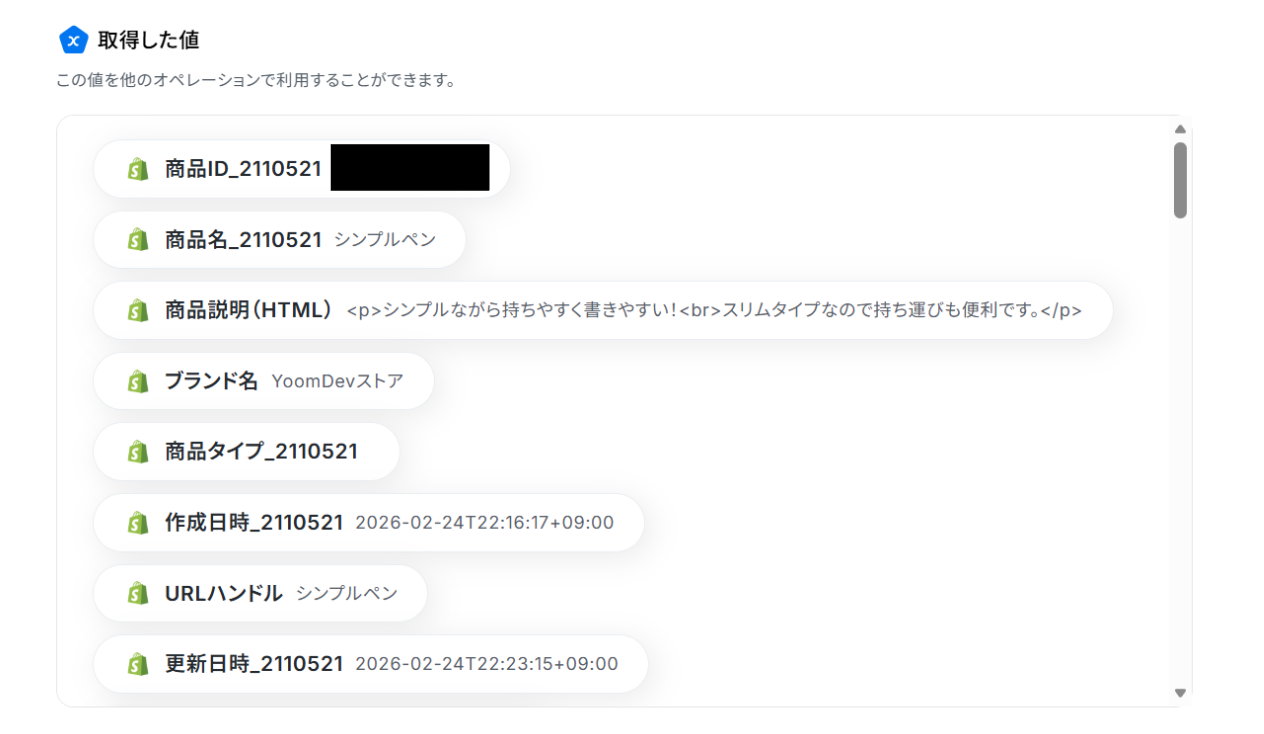Image resolution: width=1264 pixels, height=734 pixels.
Task: Click the vertical scrollbar thumb
Action: pos(1180,180)
